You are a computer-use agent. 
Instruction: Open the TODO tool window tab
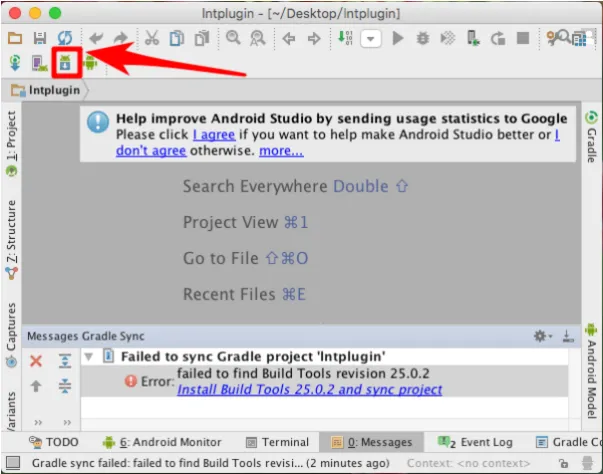[53, 442]
